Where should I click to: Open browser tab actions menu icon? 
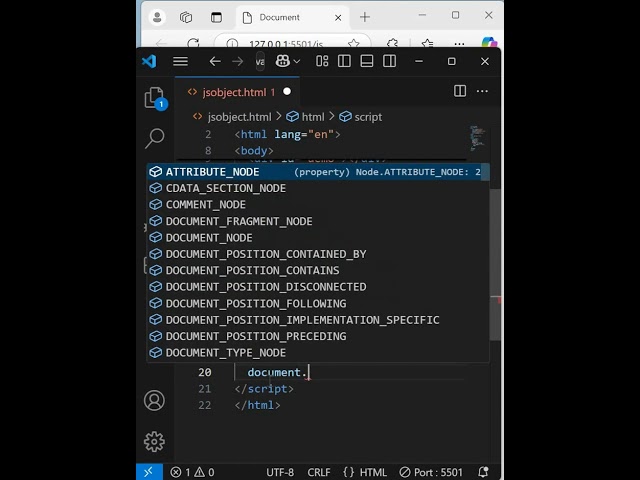click(x=216, y=17)
